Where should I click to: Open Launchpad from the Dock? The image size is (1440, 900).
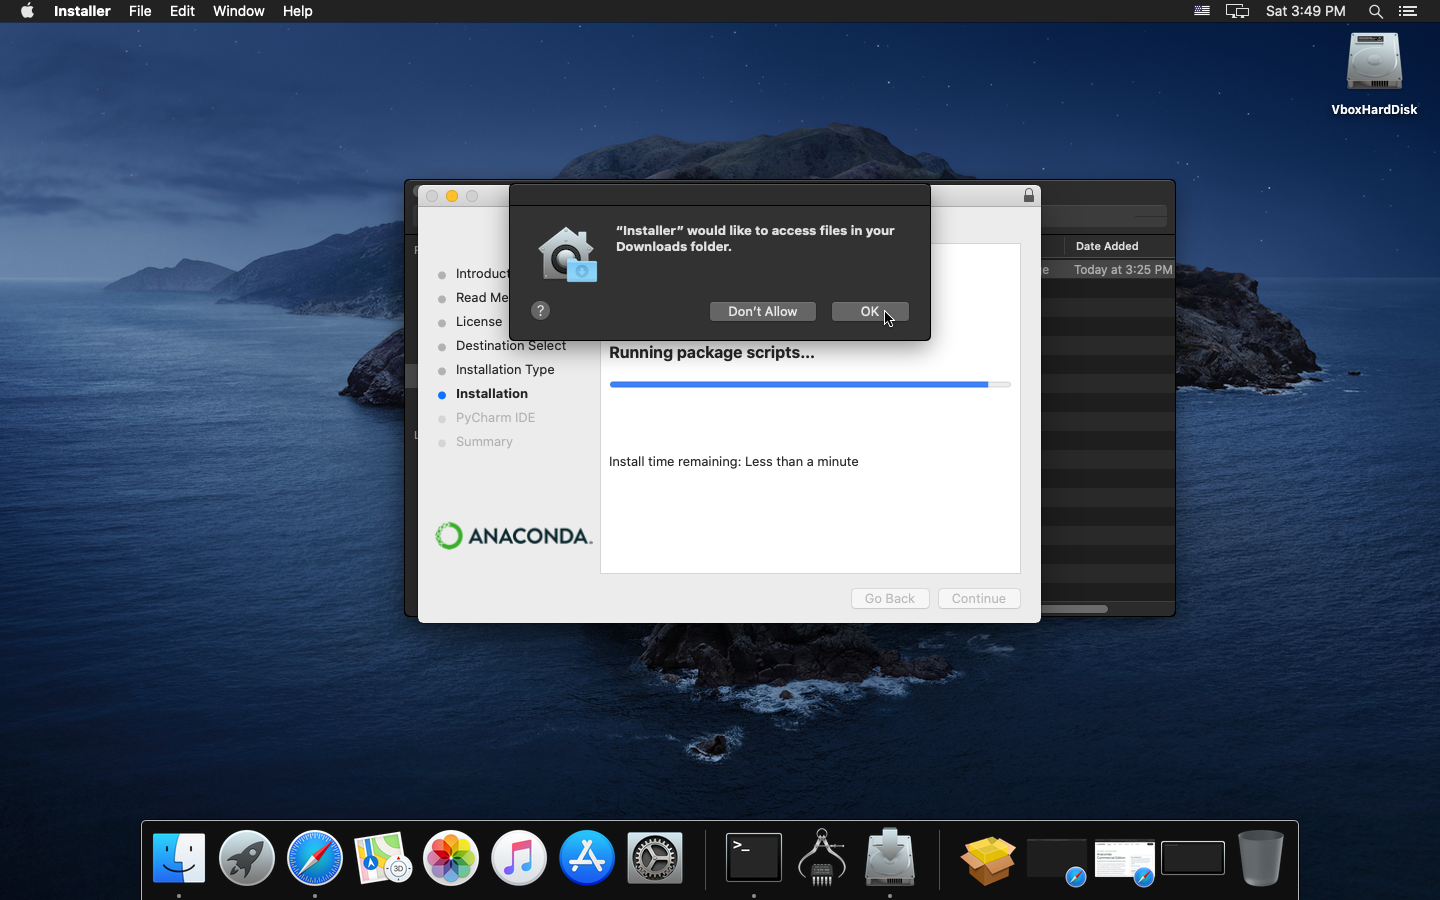(x=247, y=858)
